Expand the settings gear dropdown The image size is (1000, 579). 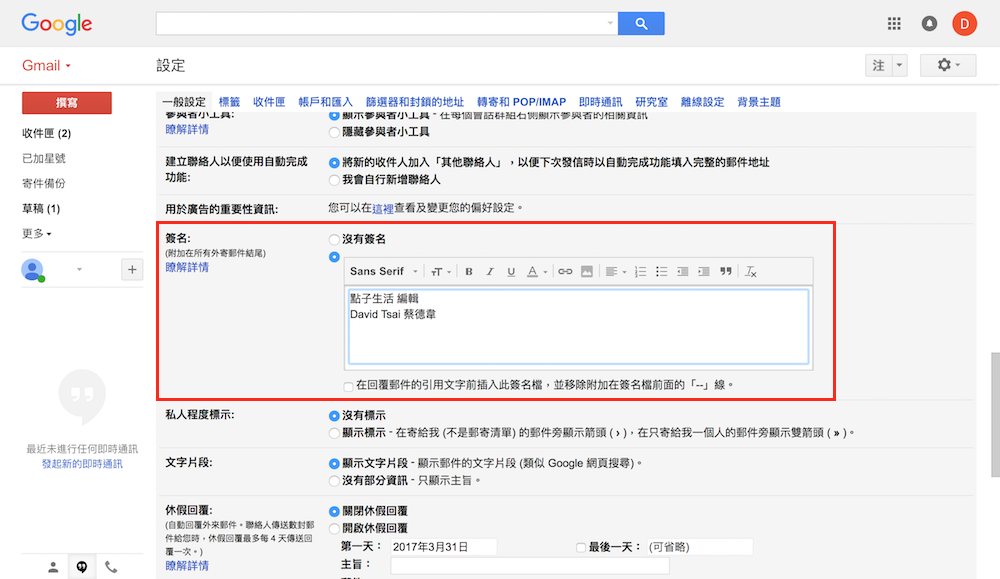click(948, 65)
